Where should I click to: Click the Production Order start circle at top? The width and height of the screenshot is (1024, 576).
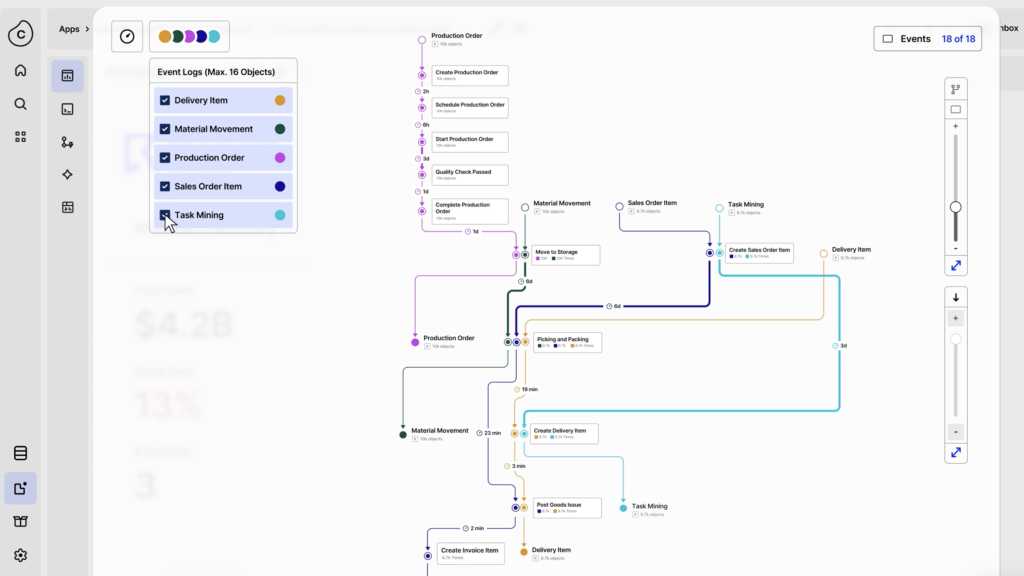tap(422, 40)
